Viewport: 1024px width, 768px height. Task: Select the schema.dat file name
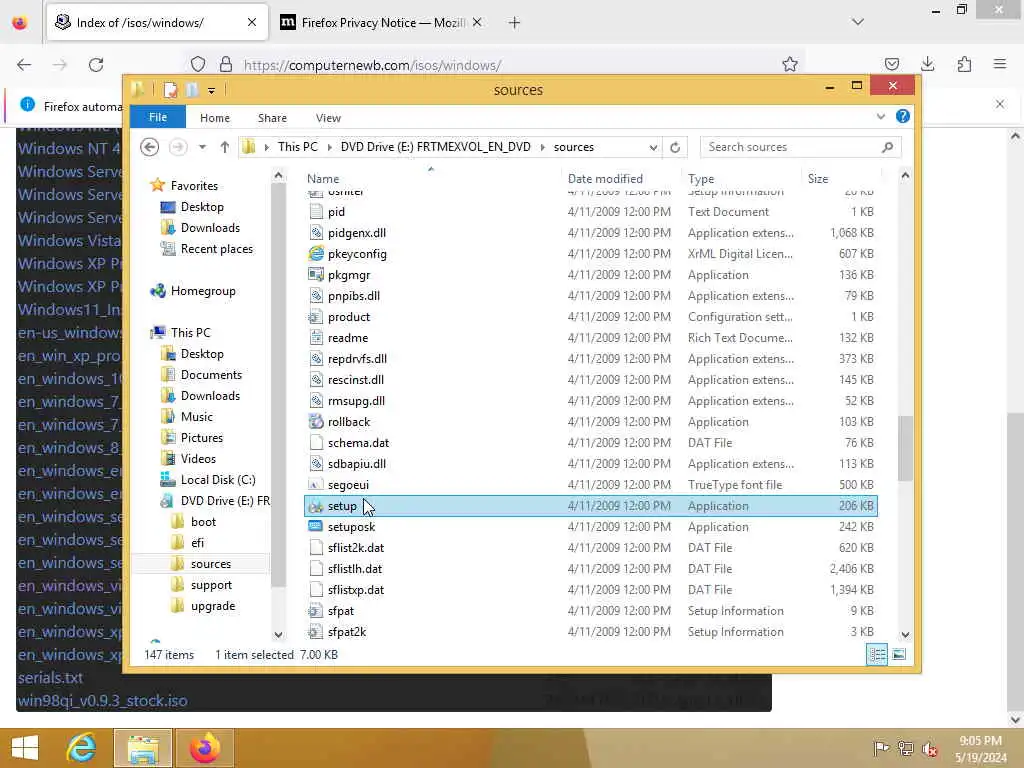358,443
